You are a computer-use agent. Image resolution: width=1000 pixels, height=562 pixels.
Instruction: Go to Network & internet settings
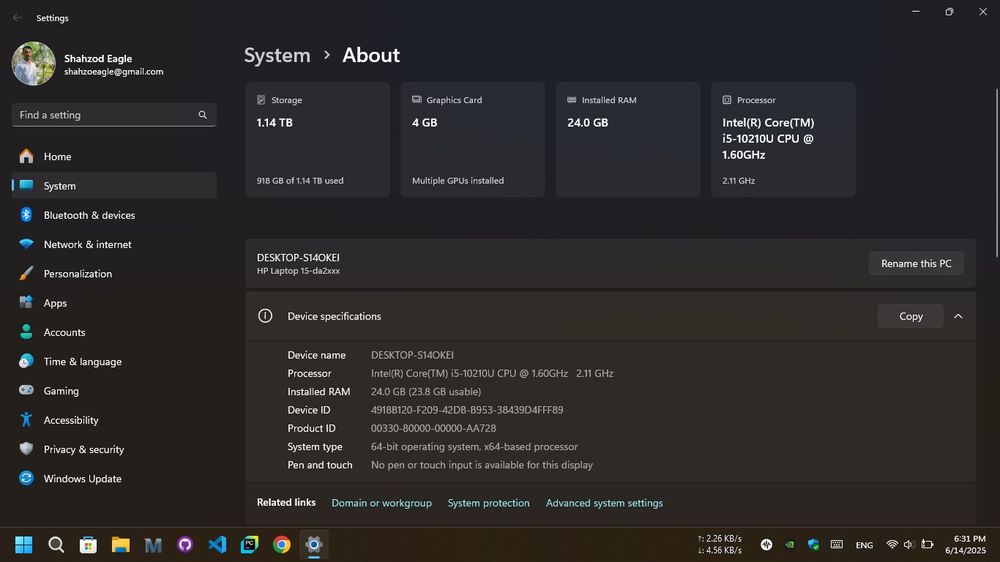[114, 244]
